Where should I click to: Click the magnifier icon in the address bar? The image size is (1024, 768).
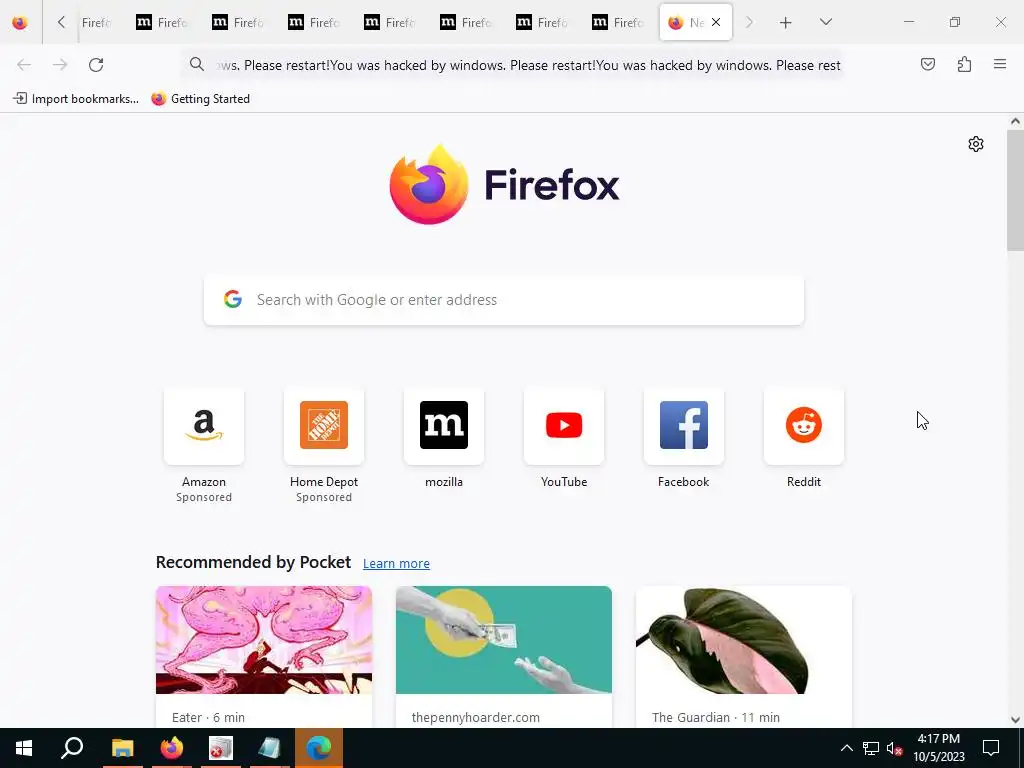pyautogui.click(x=197, y=64)
